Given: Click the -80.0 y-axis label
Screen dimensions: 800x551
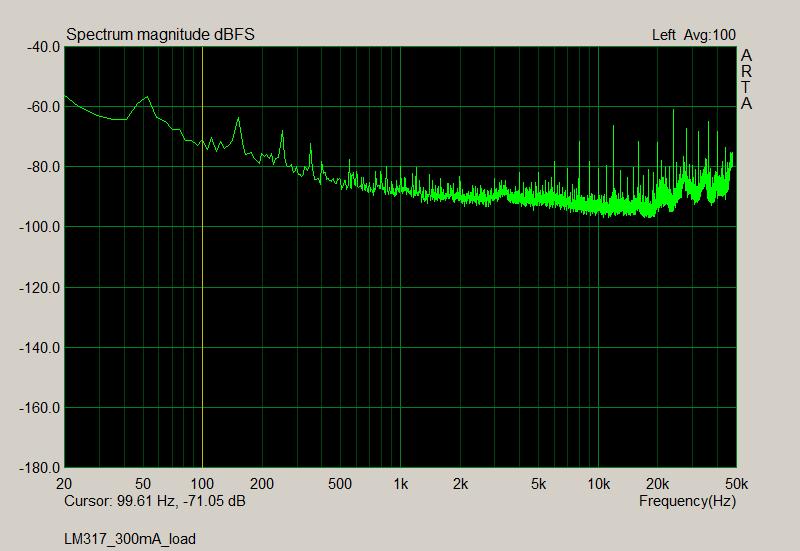Looking at the screenshot, I should coord(43,167).
